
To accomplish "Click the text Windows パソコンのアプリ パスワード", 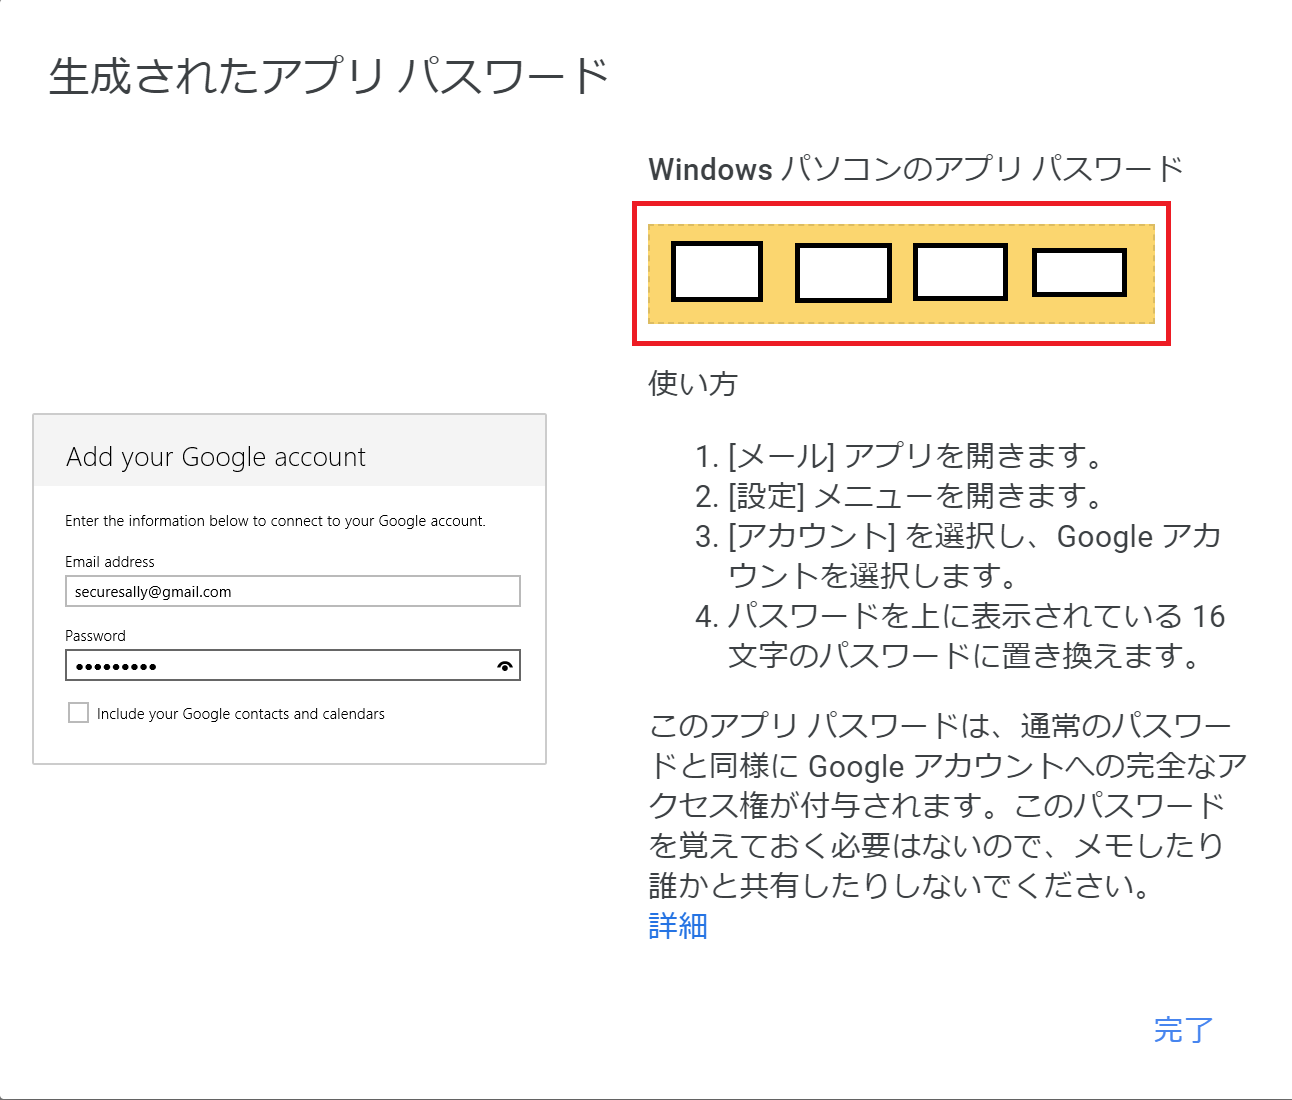I will pos(916,169).
